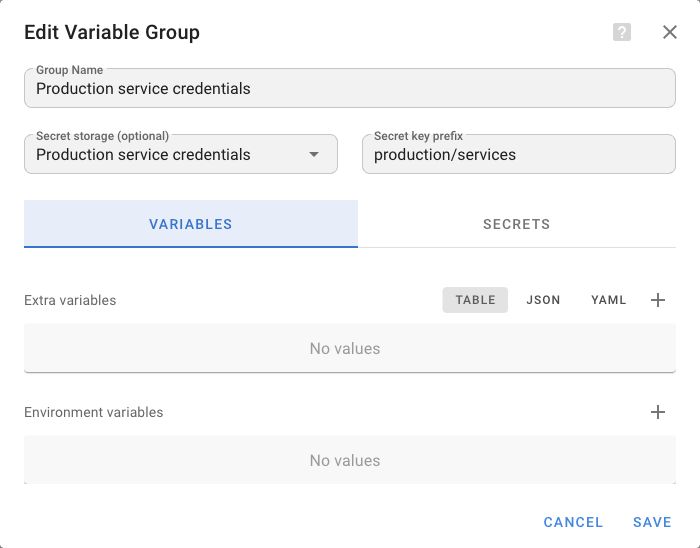The image size is (700, 548).
Task: Select the Table view for extra variables
Action: 475,300
